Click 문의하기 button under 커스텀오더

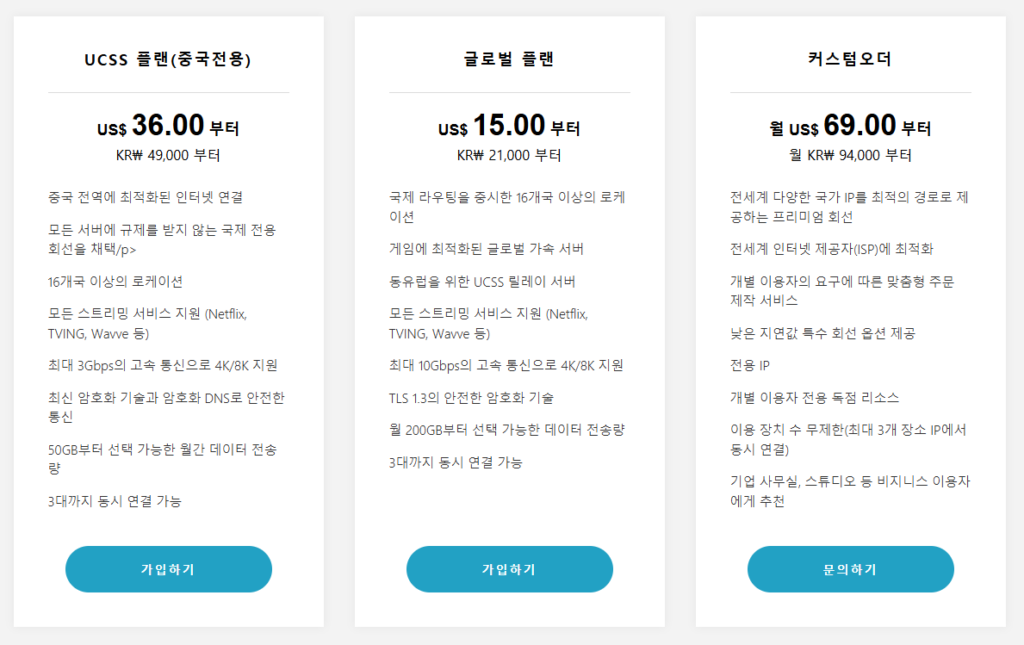[850, 569]
